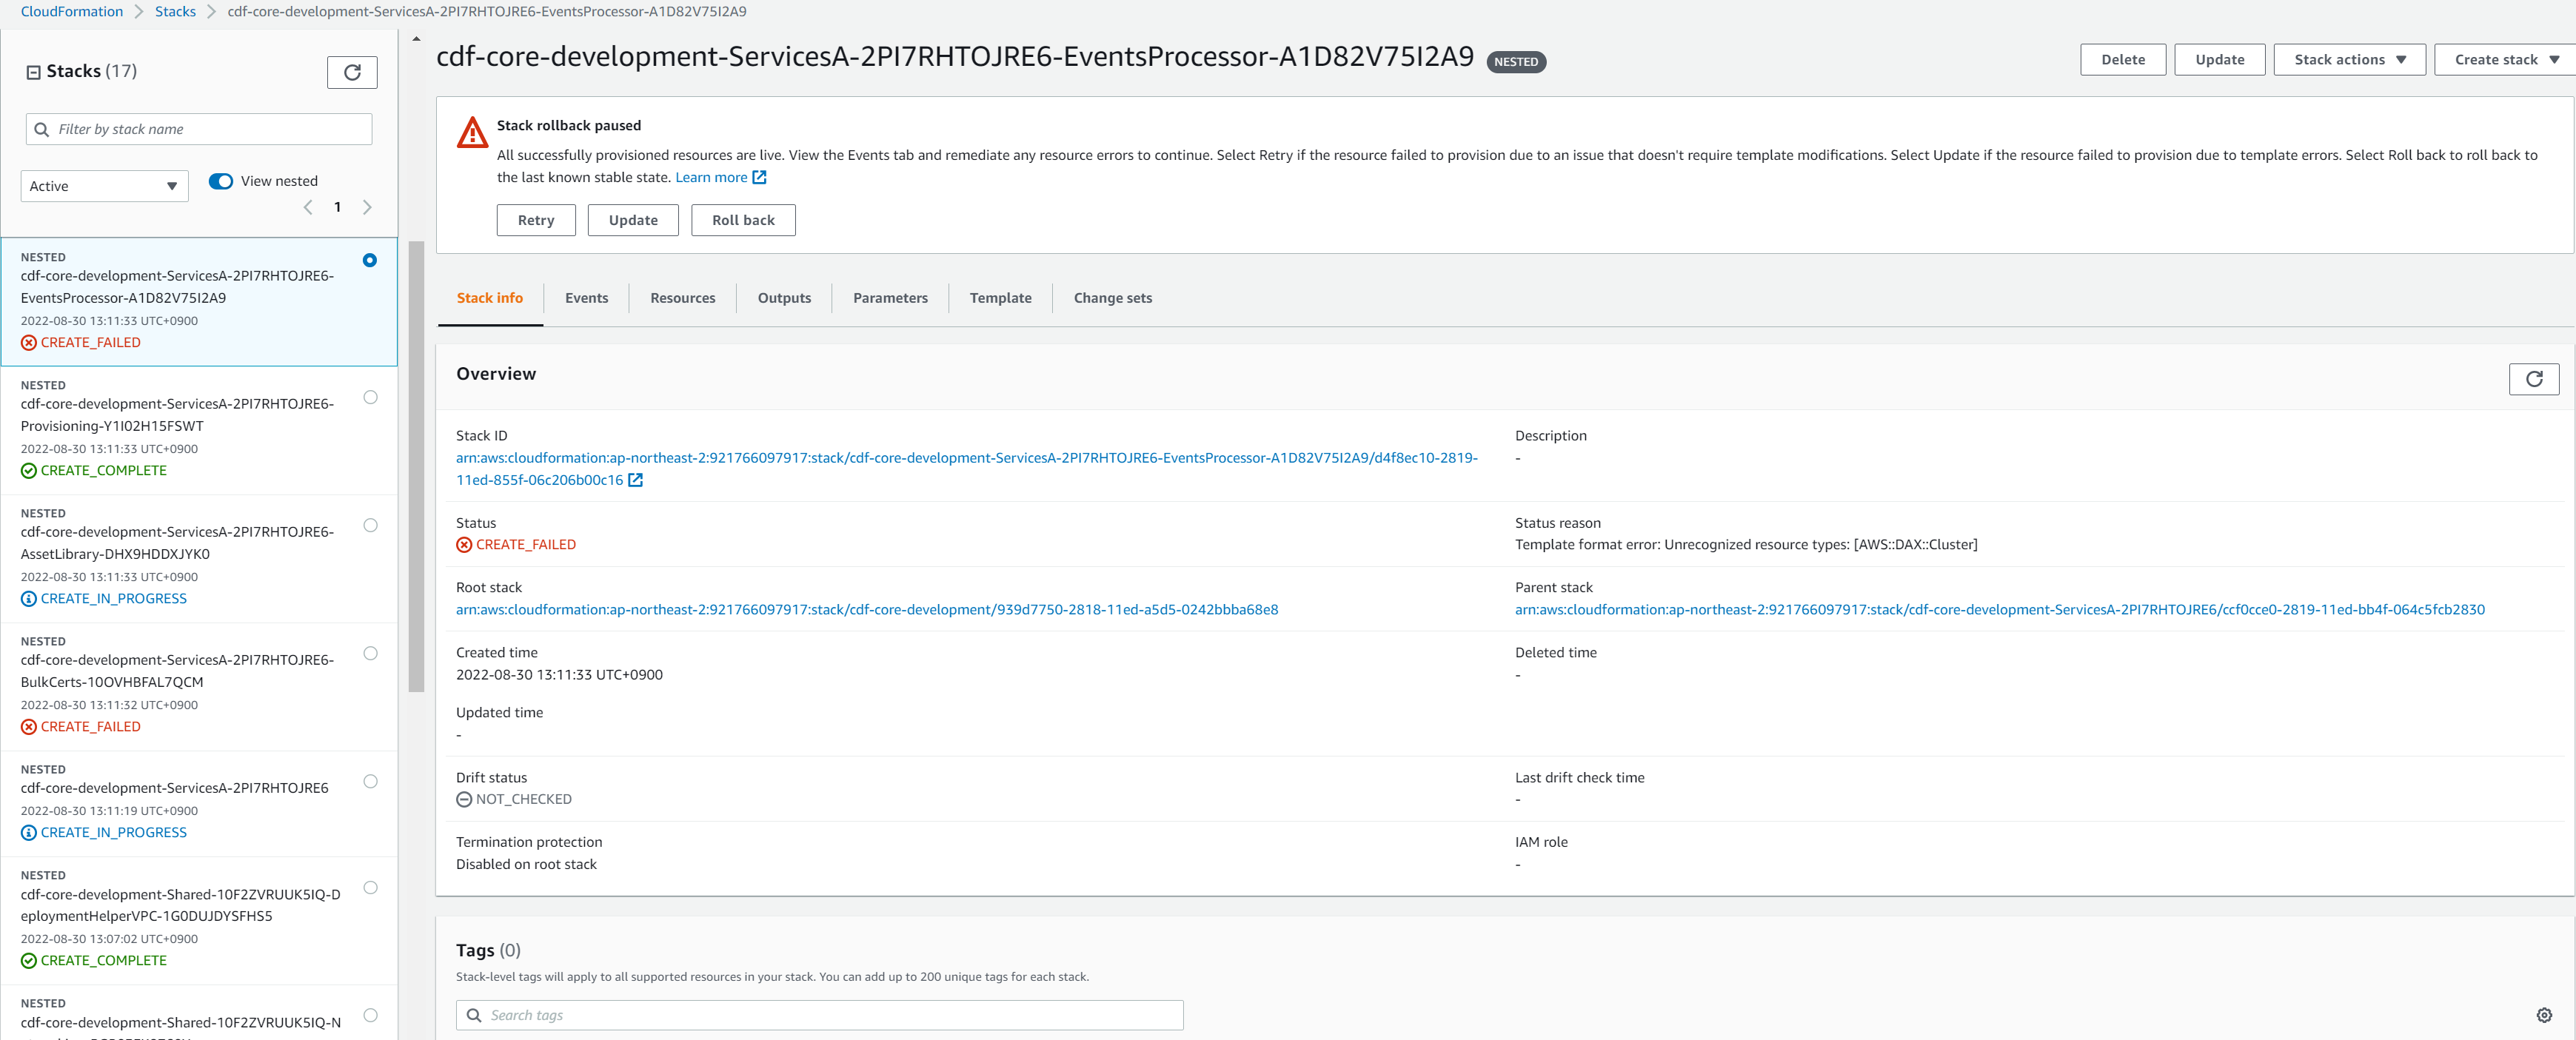Go to next page of stacks

coord(367,207)
